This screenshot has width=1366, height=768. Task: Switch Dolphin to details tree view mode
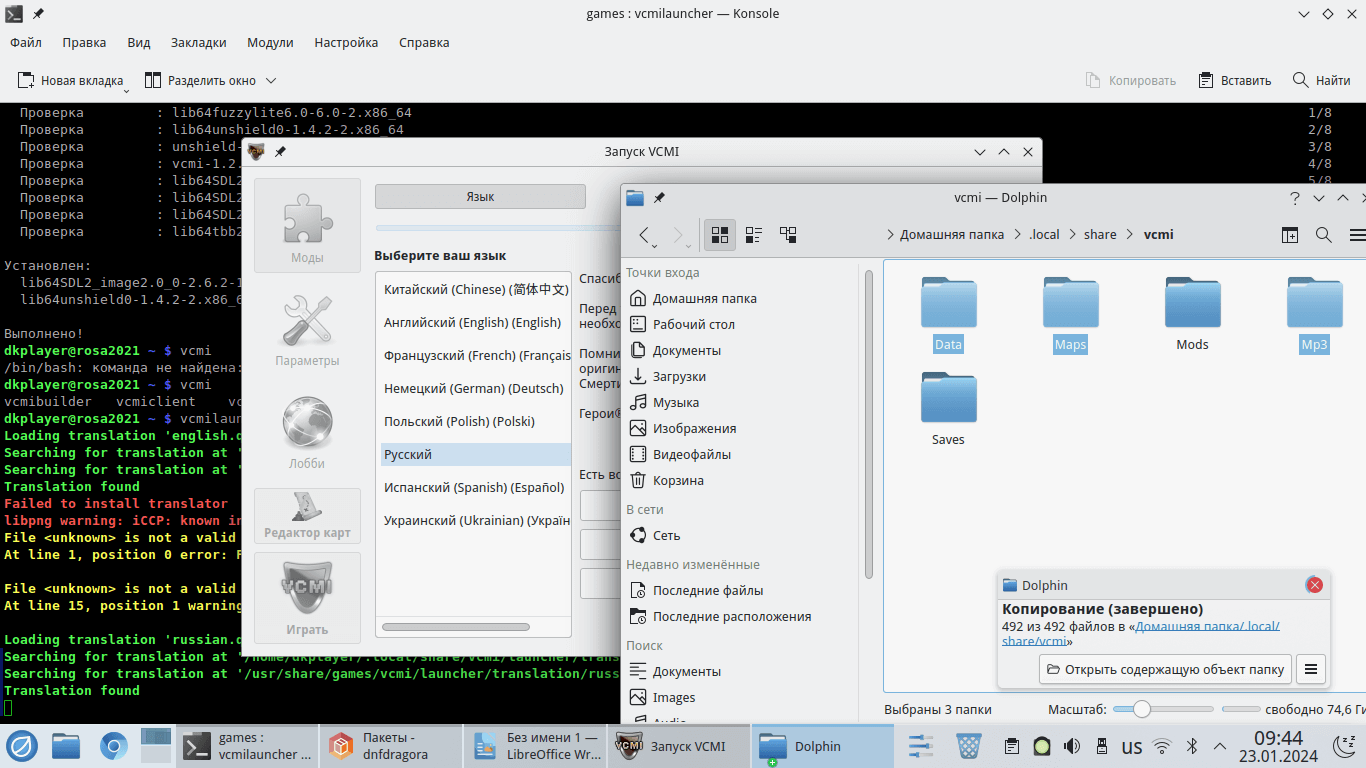pos(788,235)
